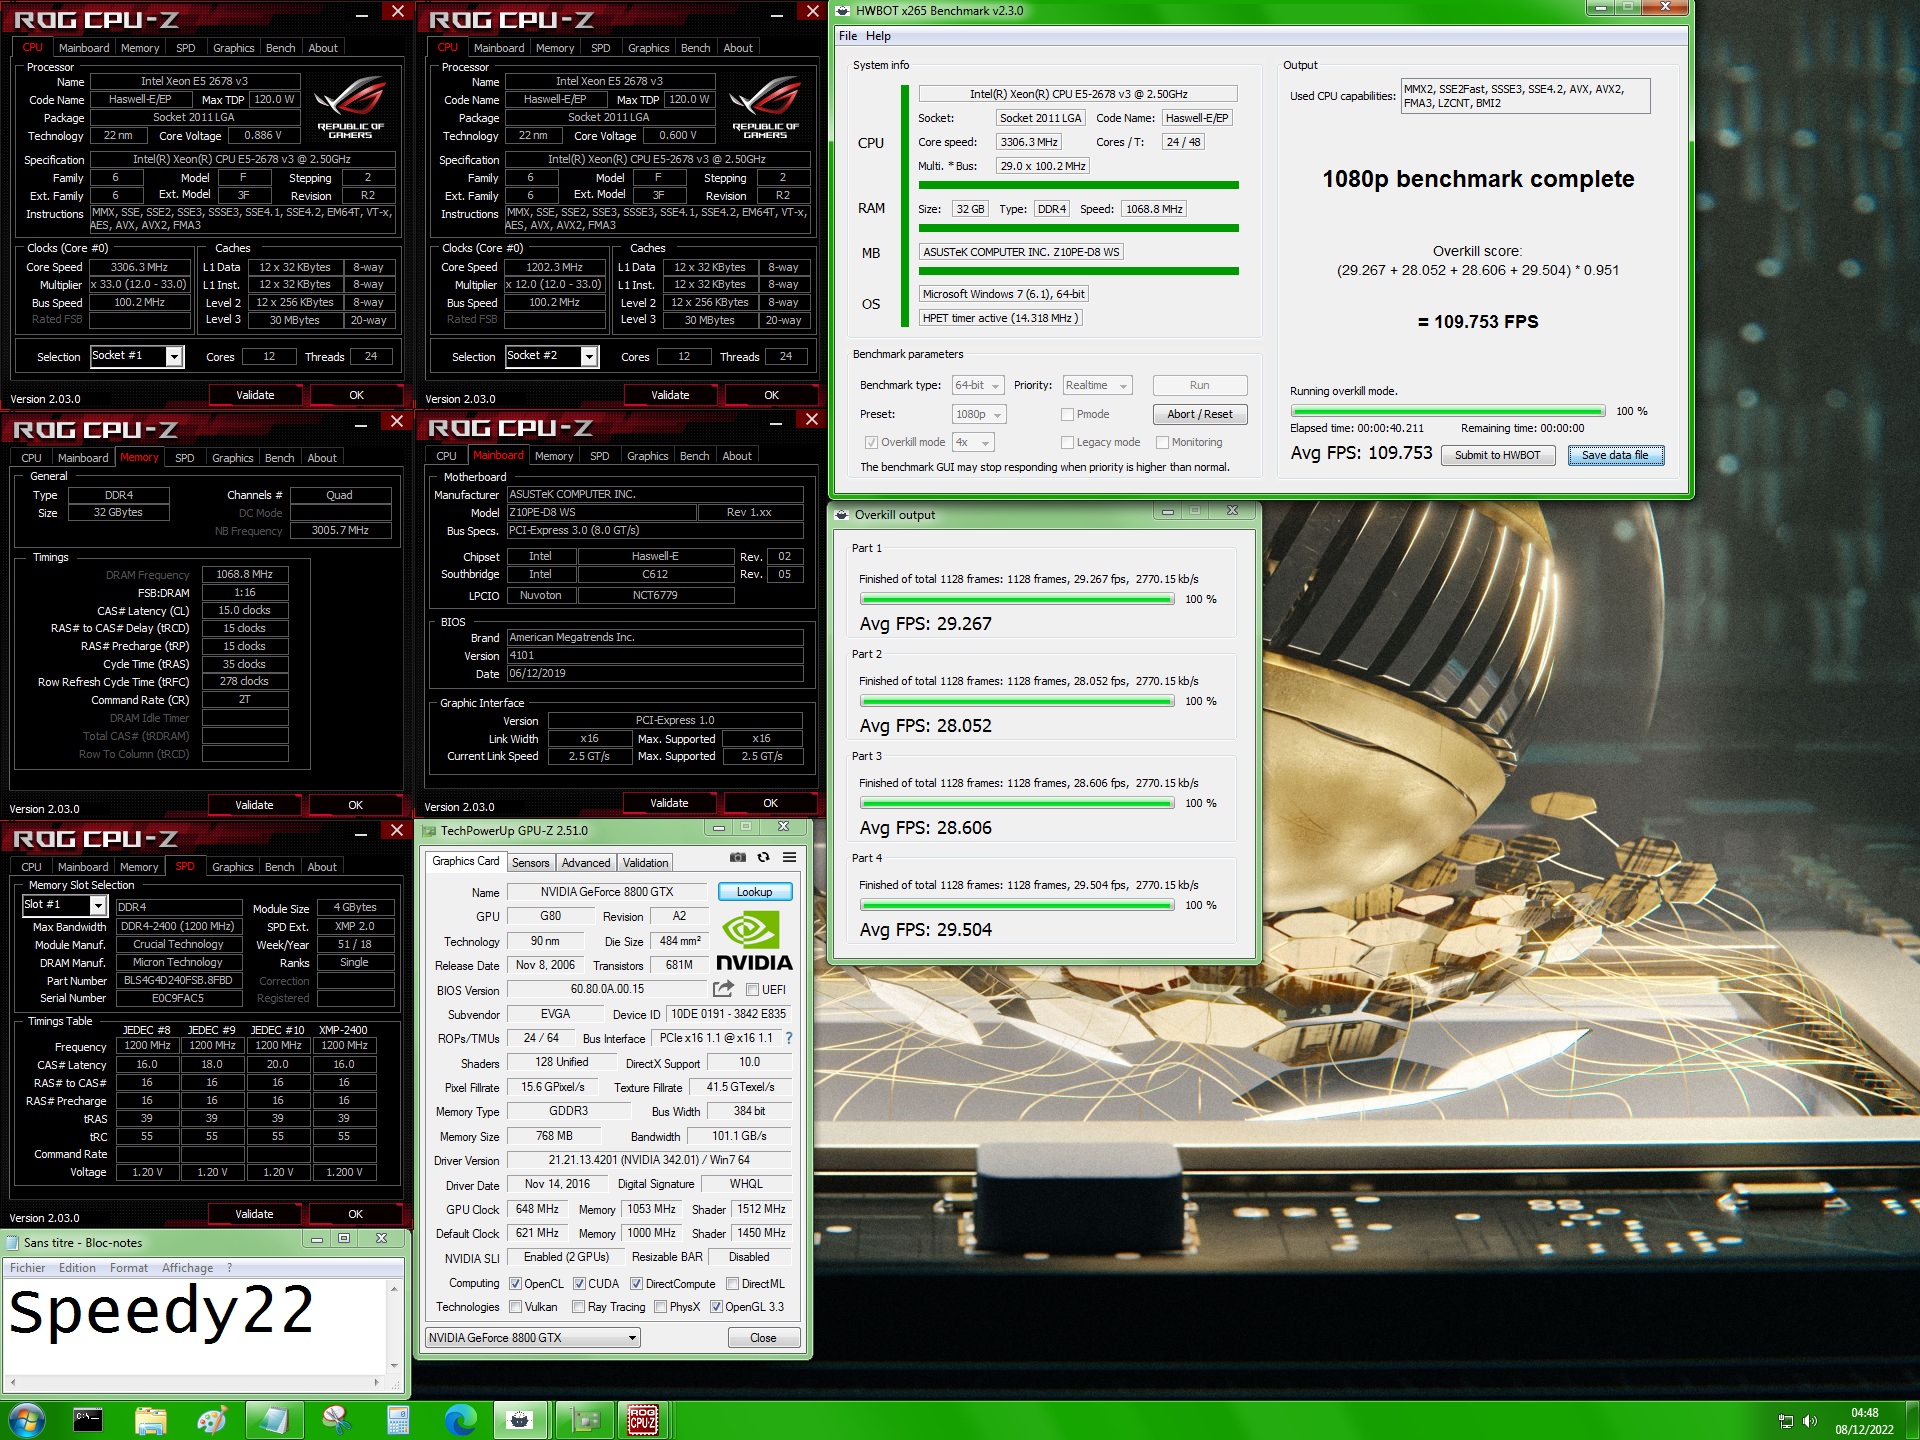This screenshot has width=1920, height=1440.
Task: Click Validate in the SPD CPU-Z window
Action: click(254, 1214)
